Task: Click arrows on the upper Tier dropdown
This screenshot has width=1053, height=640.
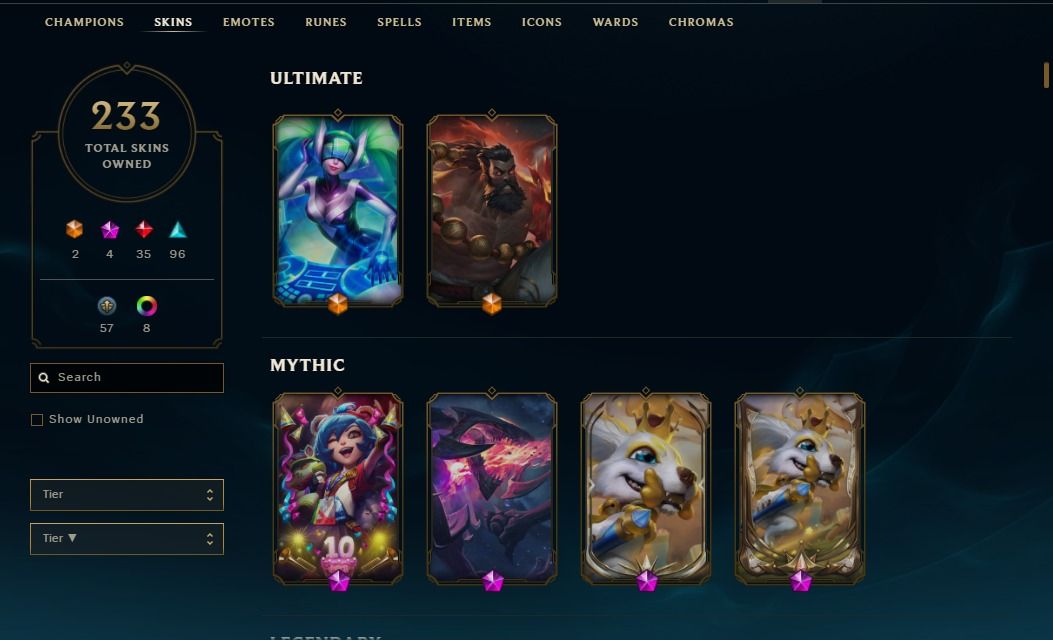Action: (210, 495)
